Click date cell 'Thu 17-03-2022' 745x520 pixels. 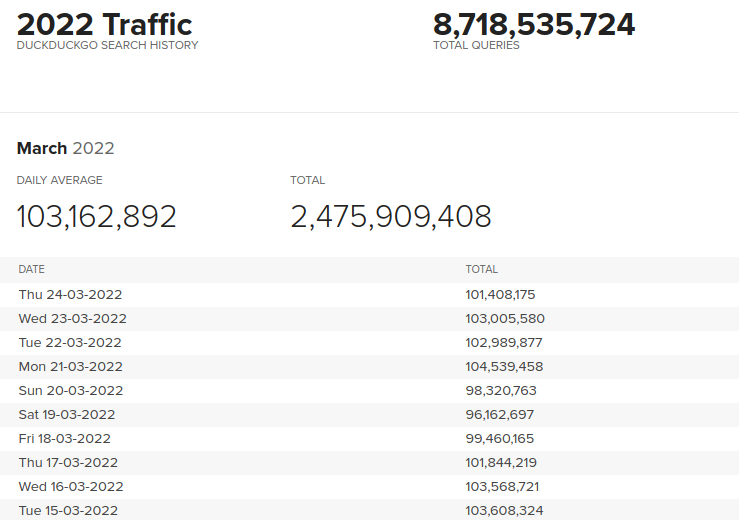click(x=68, y=462)
